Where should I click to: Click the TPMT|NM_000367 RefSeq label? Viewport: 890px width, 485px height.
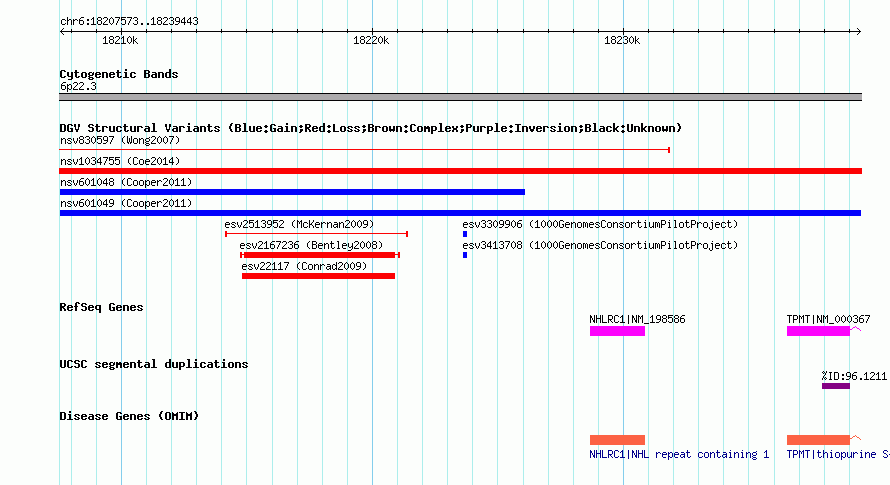point(828,319)
